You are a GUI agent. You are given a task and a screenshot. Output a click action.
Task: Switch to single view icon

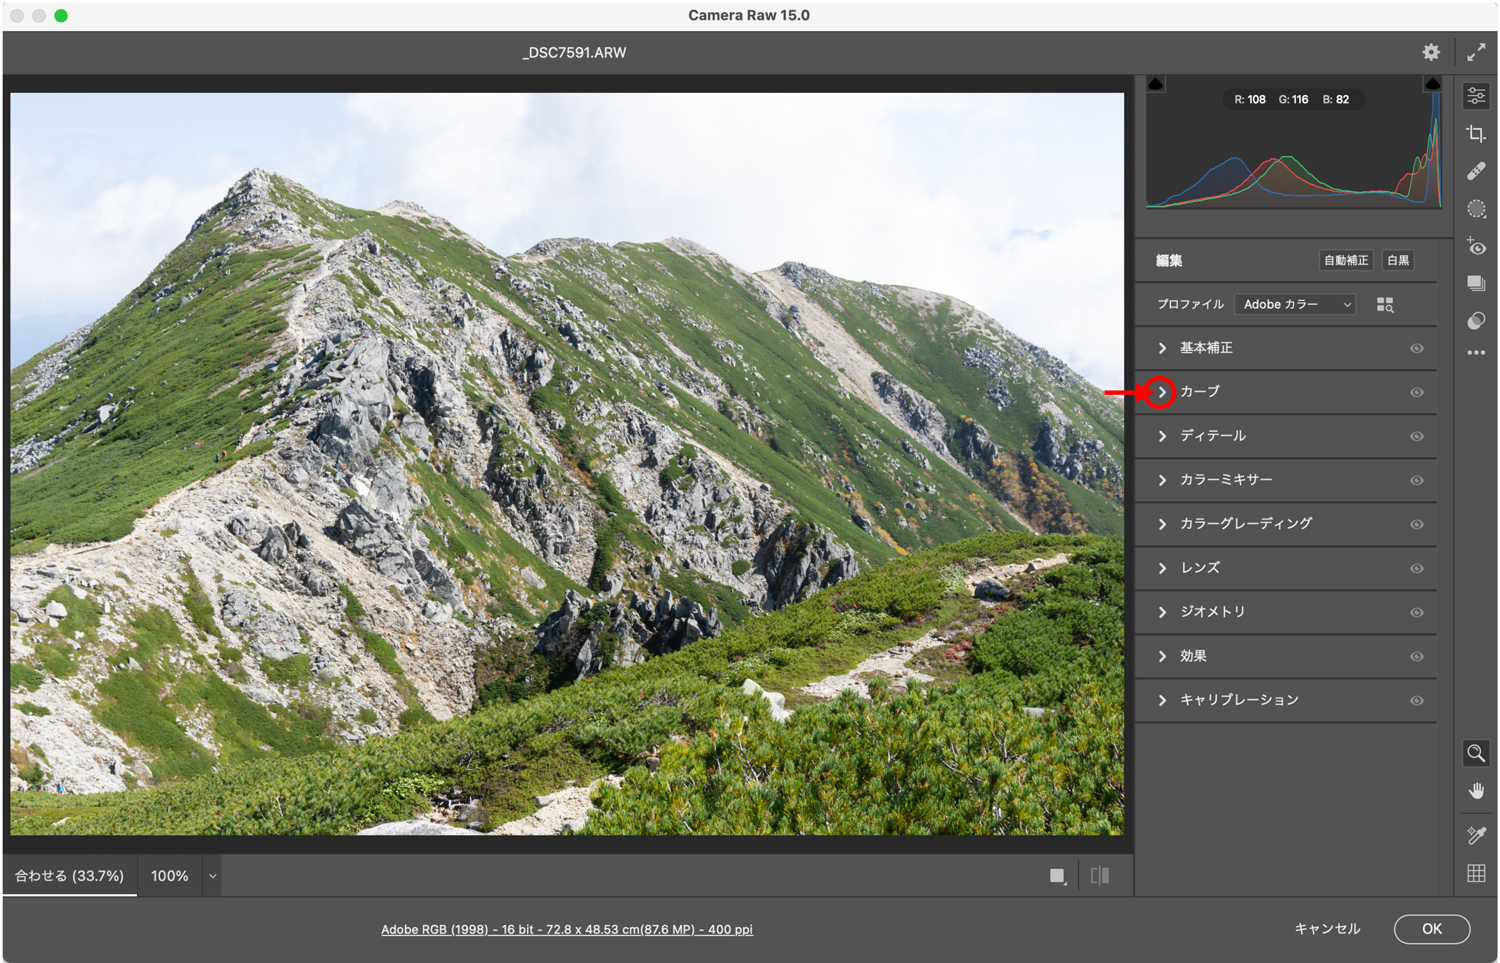pyautogui.click(x=1058, y=876)
